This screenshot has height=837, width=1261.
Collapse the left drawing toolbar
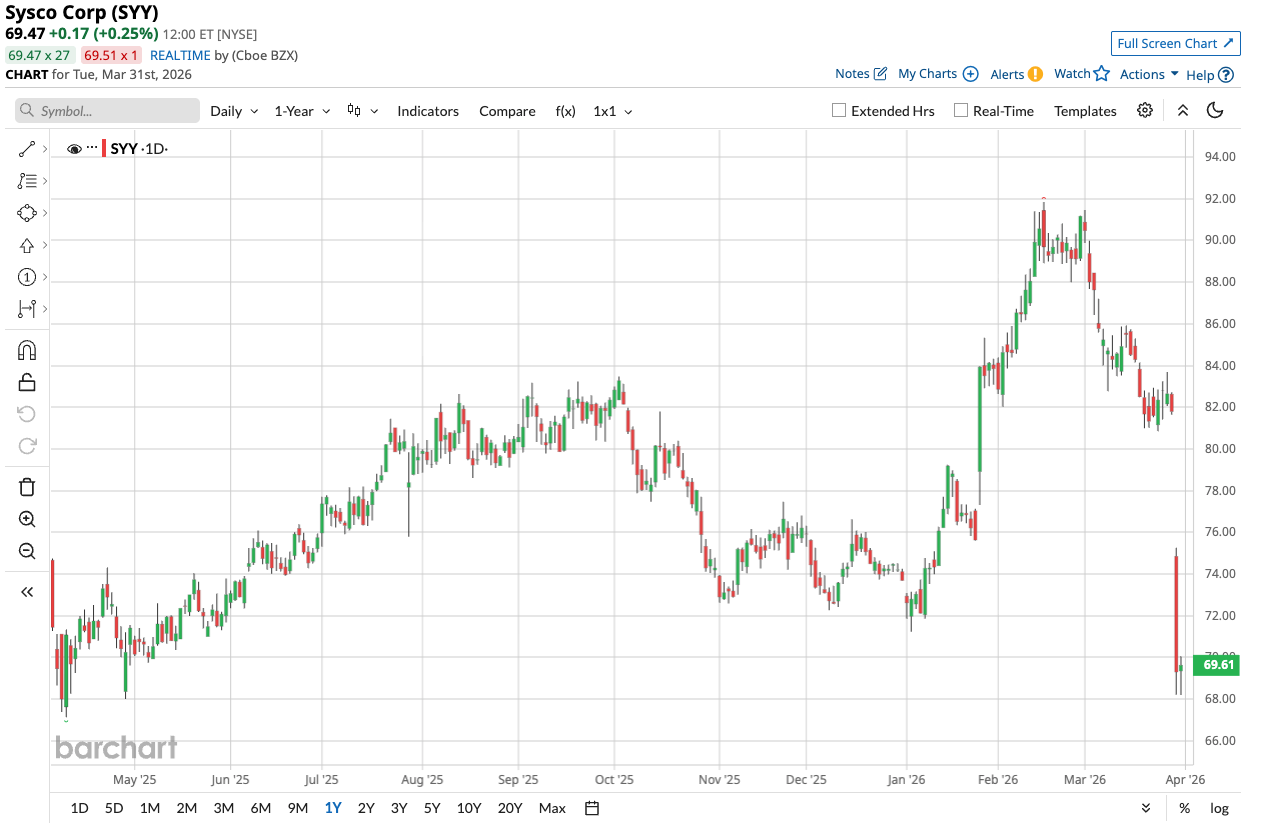[27, 592]
